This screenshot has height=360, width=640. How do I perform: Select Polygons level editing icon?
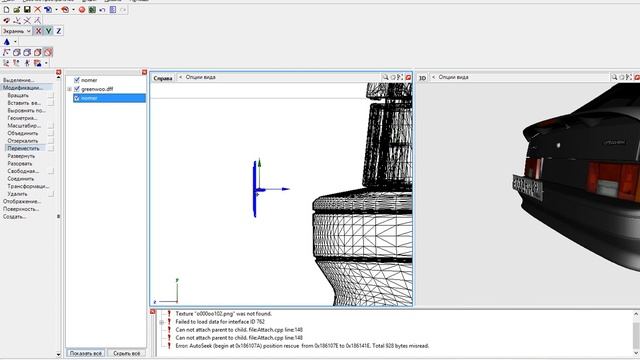(27, 52)
